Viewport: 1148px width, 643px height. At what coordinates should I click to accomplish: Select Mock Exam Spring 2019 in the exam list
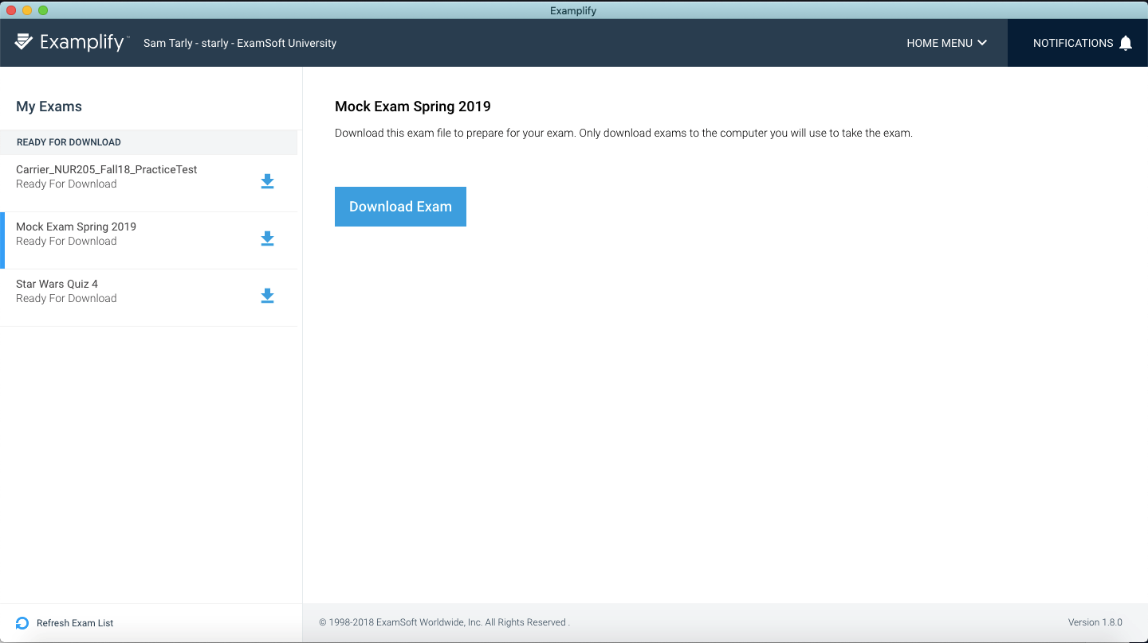[x=76, y=227]
